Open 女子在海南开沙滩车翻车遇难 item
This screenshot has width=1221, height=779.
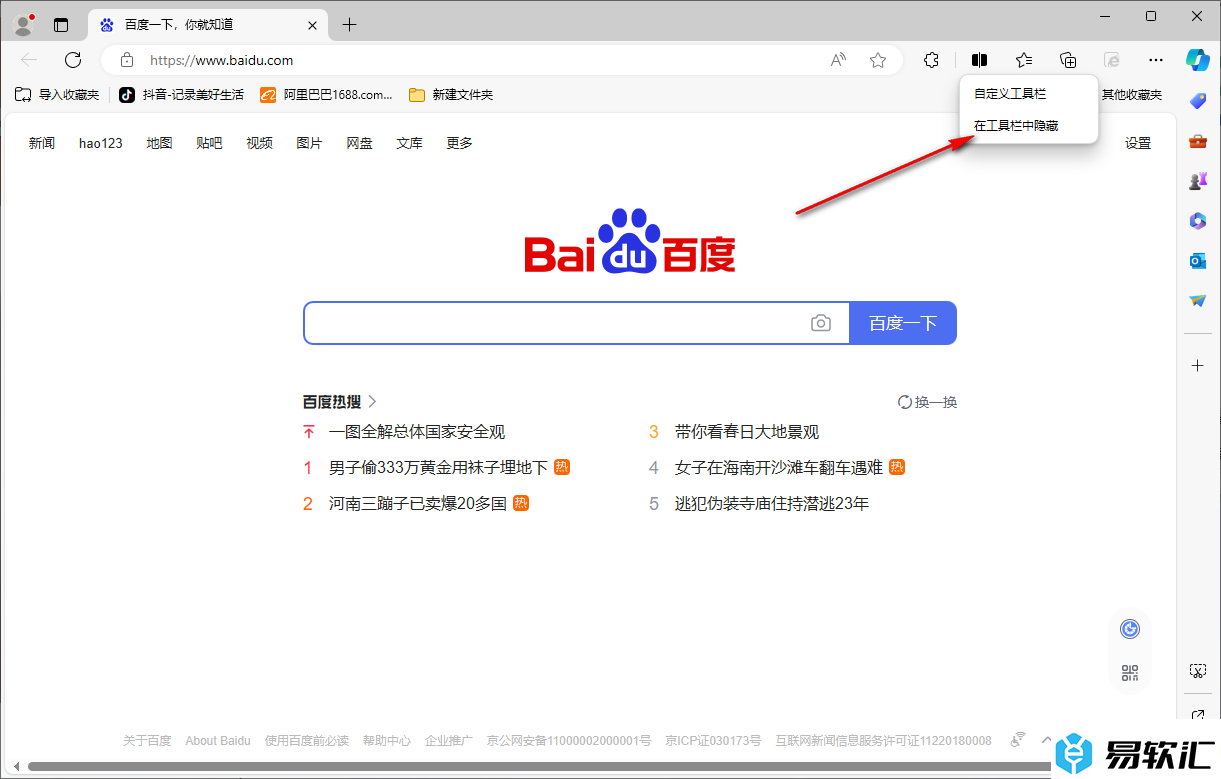click(779, 467)
